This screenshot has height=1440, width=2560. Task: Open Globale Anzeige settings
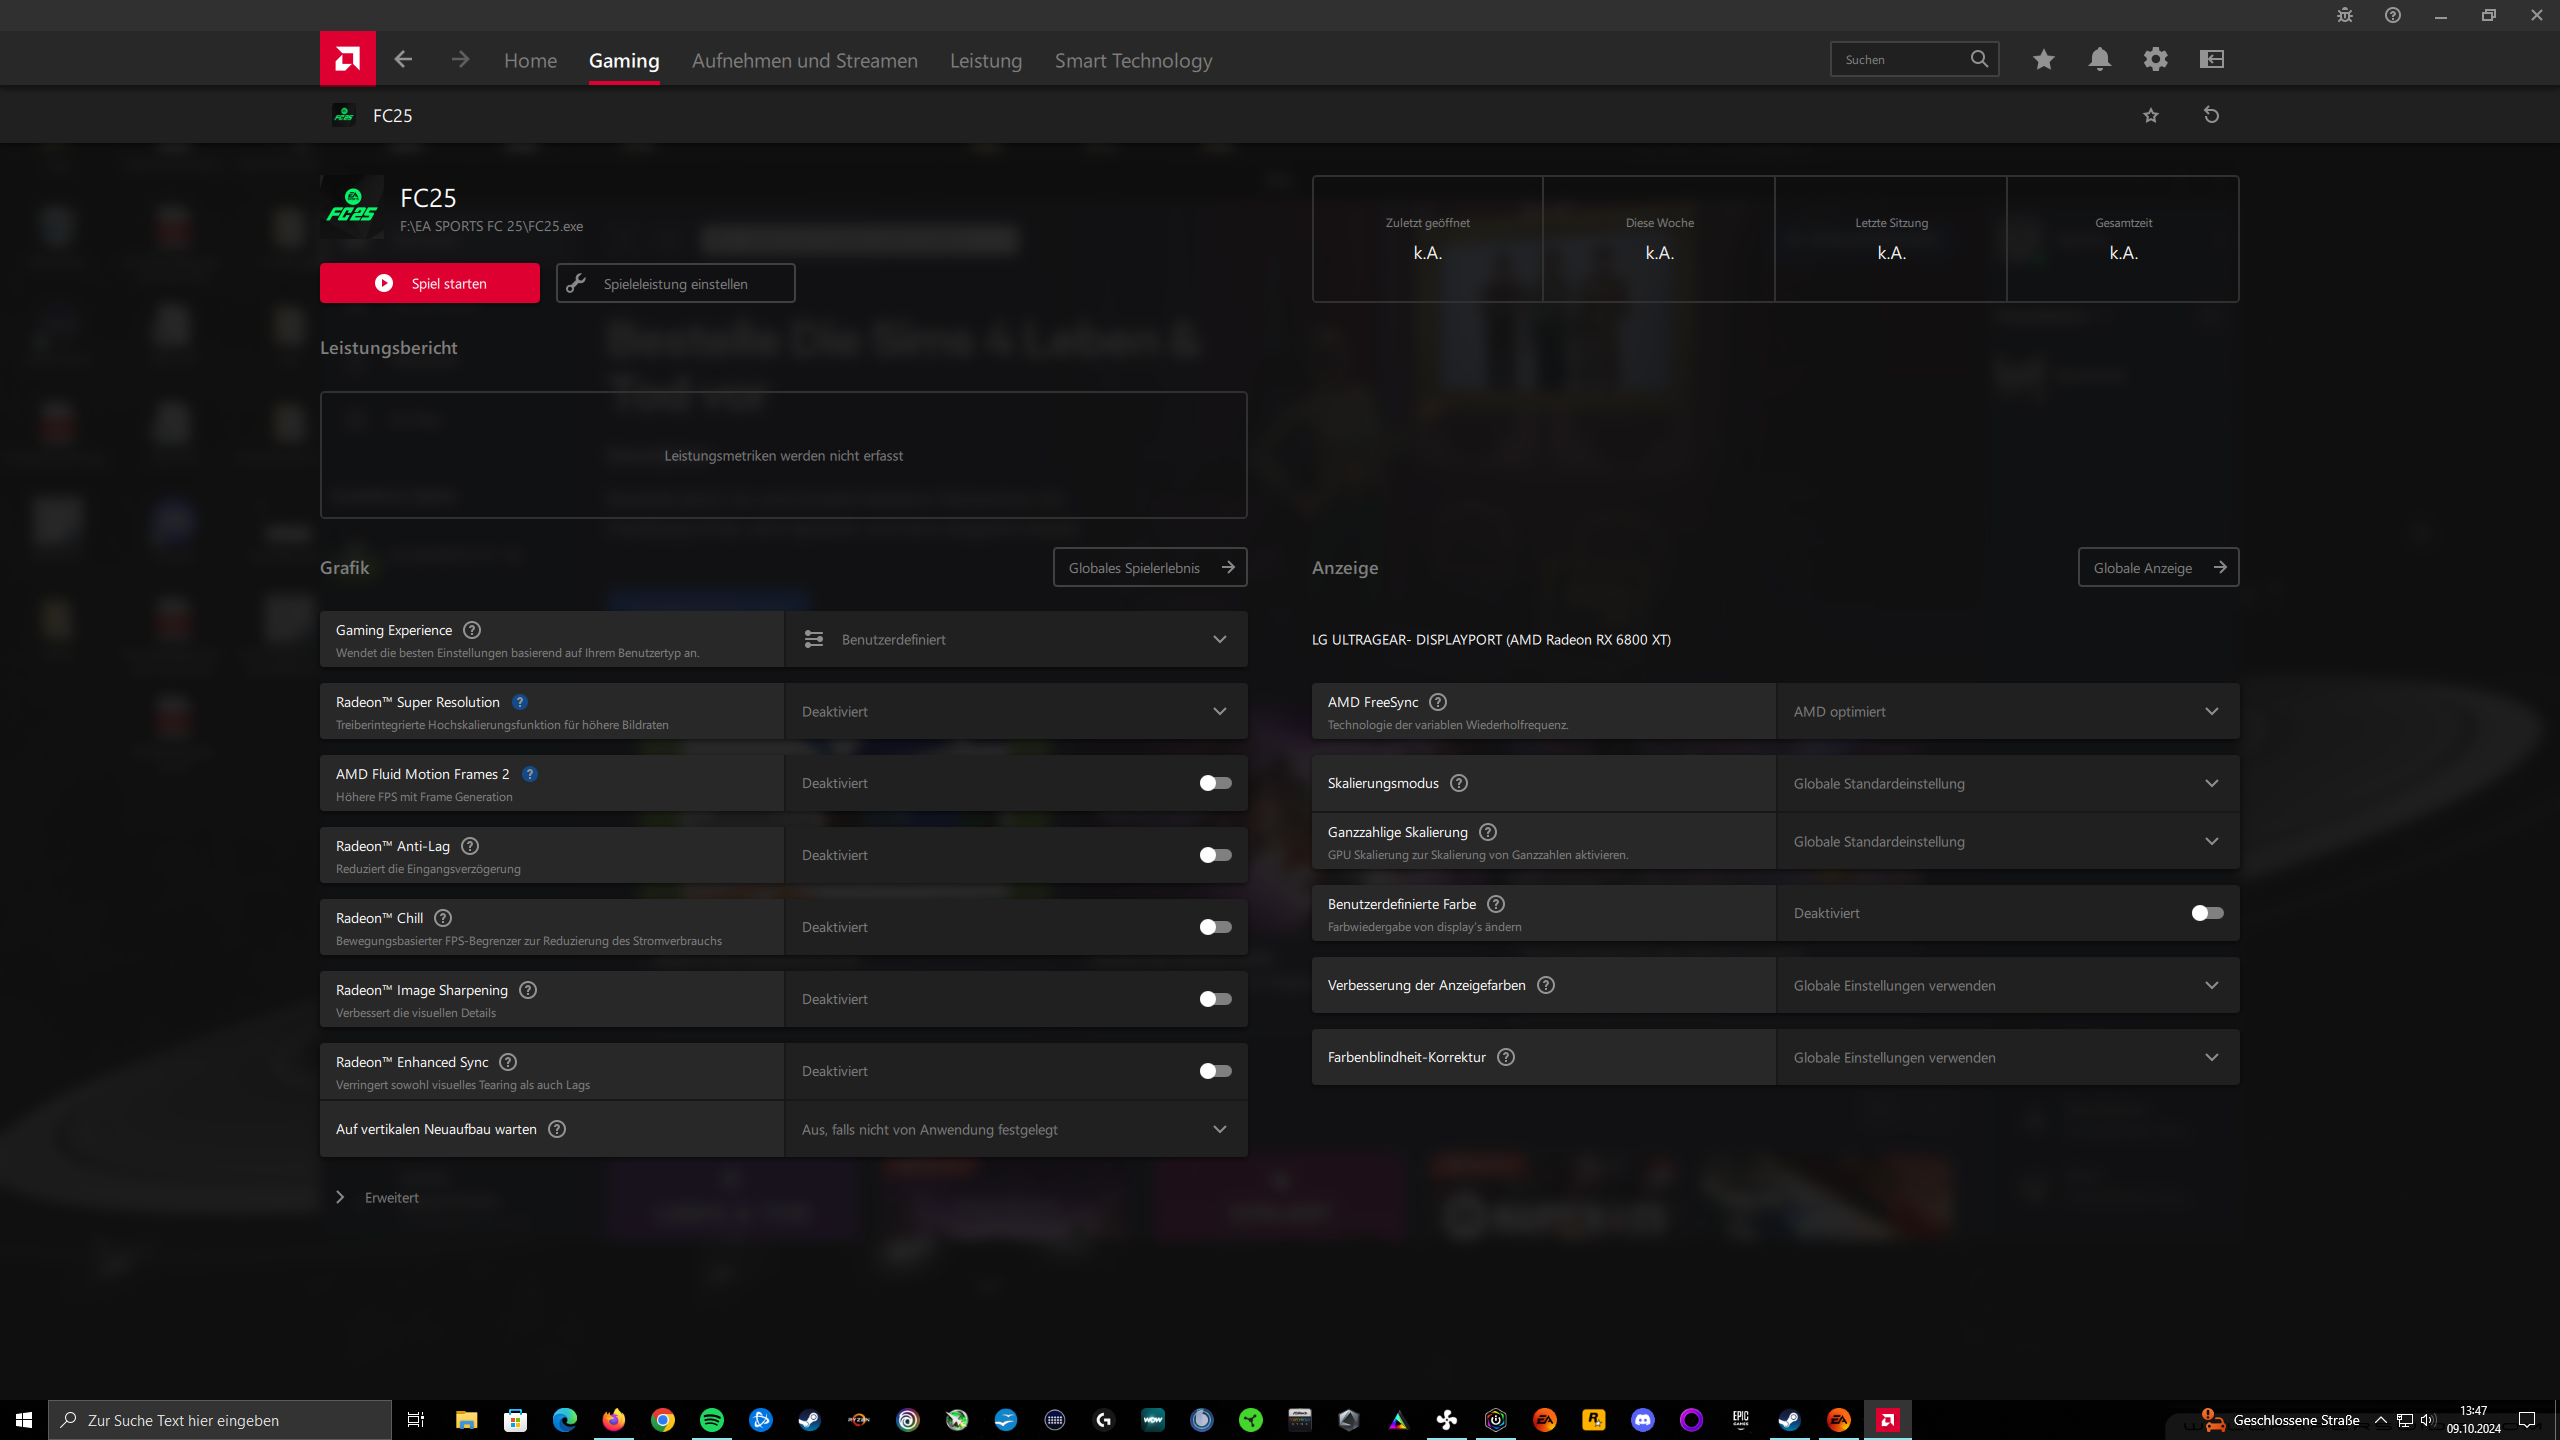click(2158, 567)
